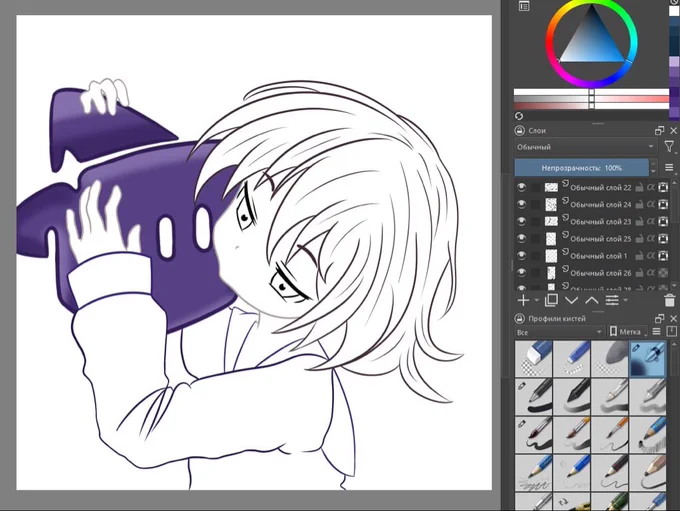Open layer properties sliders icon
Image resolution: width=680 pixels, height=511 pixels.
click(612, 300)
